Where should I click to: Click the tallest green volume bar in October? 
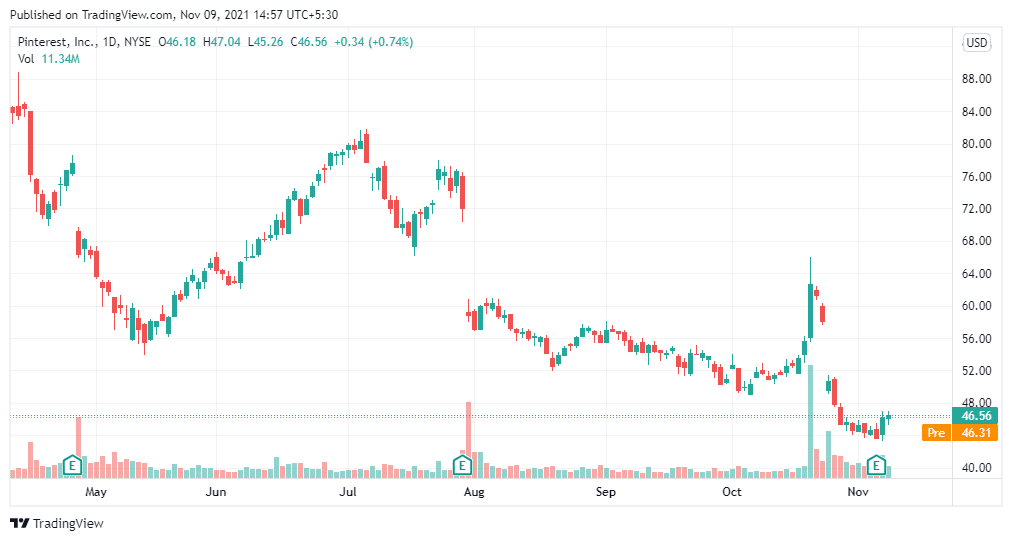(x=810, y=422)
